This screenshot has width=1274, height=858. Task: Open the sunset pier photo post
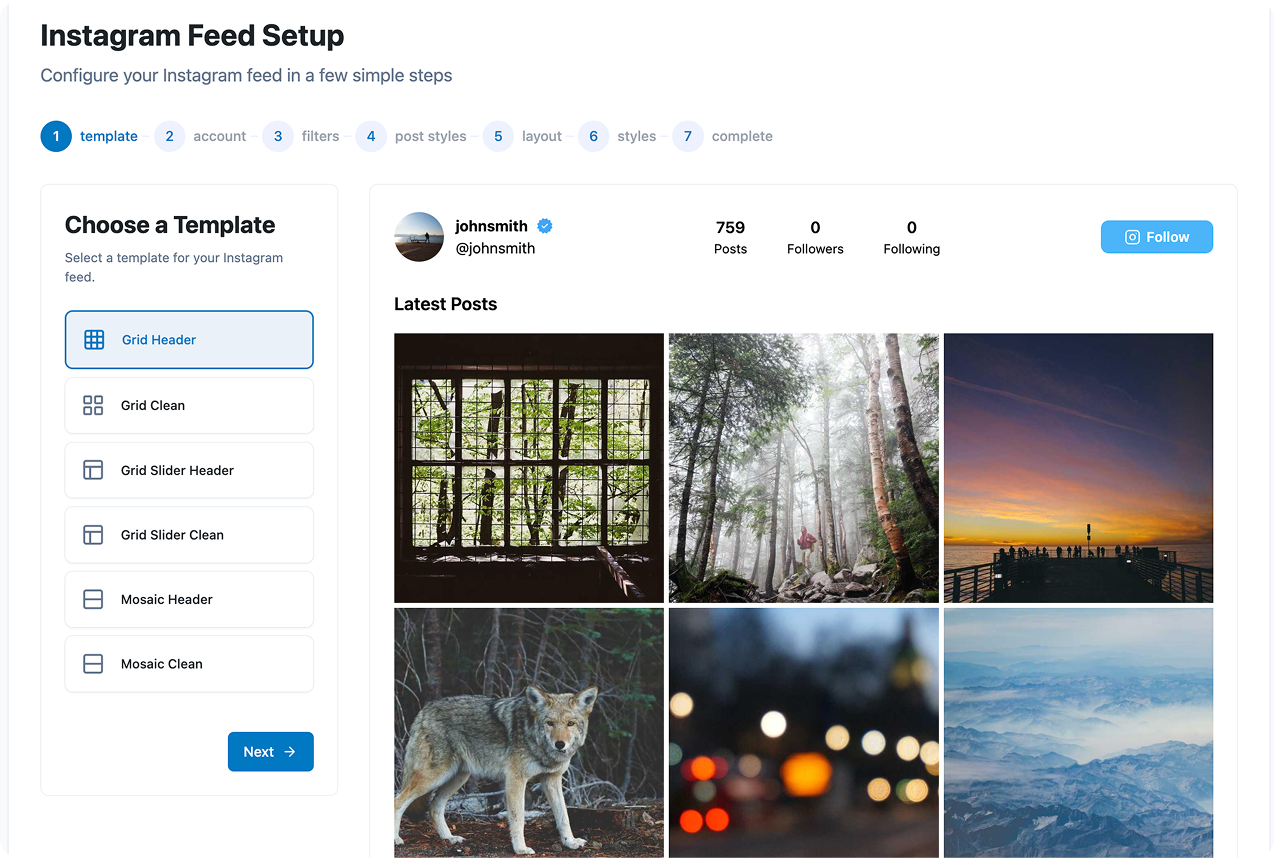[1078, 468]
